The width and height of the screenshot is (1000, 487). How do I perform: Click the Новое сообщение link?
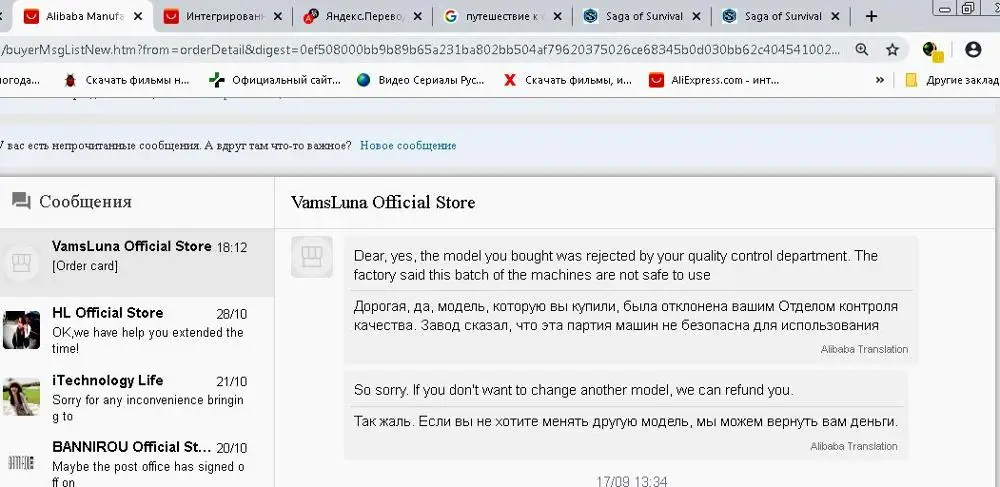click(408, 145)
